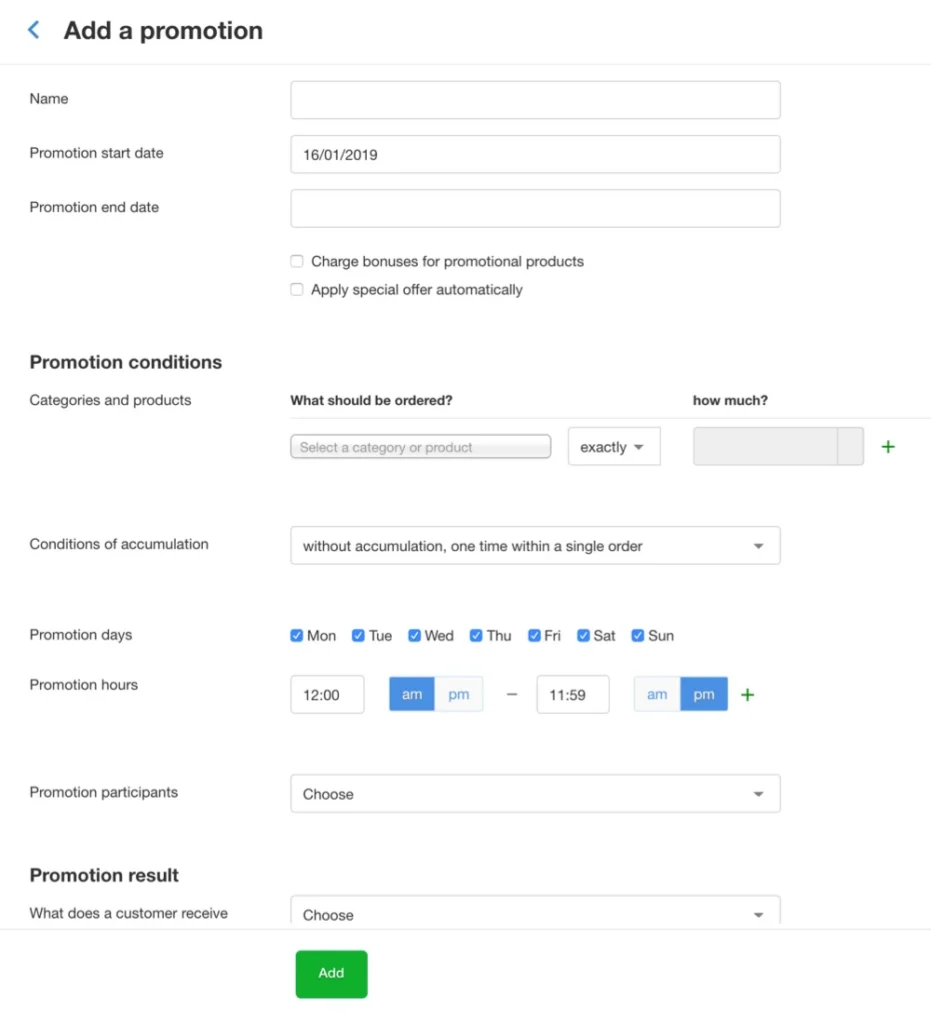
Task: Expand Conditions of accumulation dropdown
Action: pos(535,546)
